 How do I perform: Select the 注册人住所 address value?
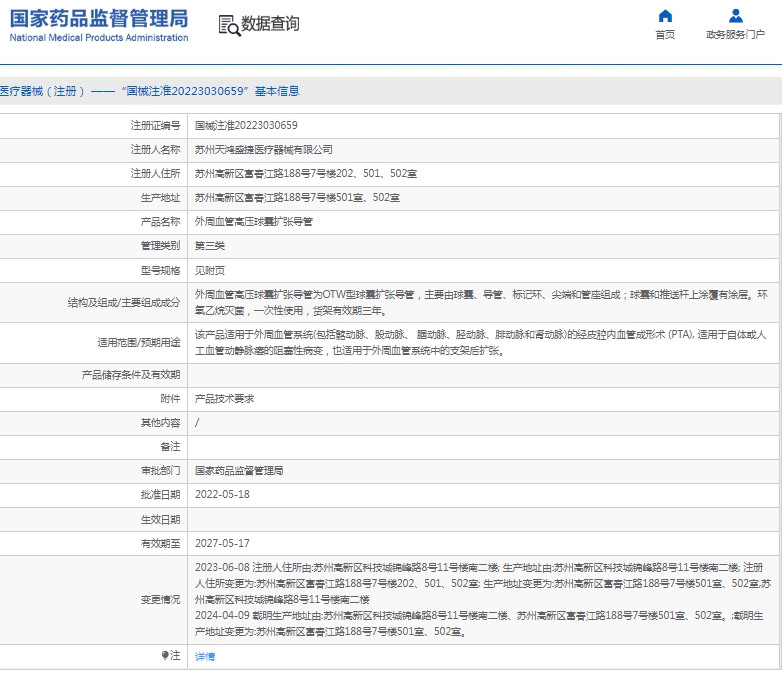pos(306,173)
